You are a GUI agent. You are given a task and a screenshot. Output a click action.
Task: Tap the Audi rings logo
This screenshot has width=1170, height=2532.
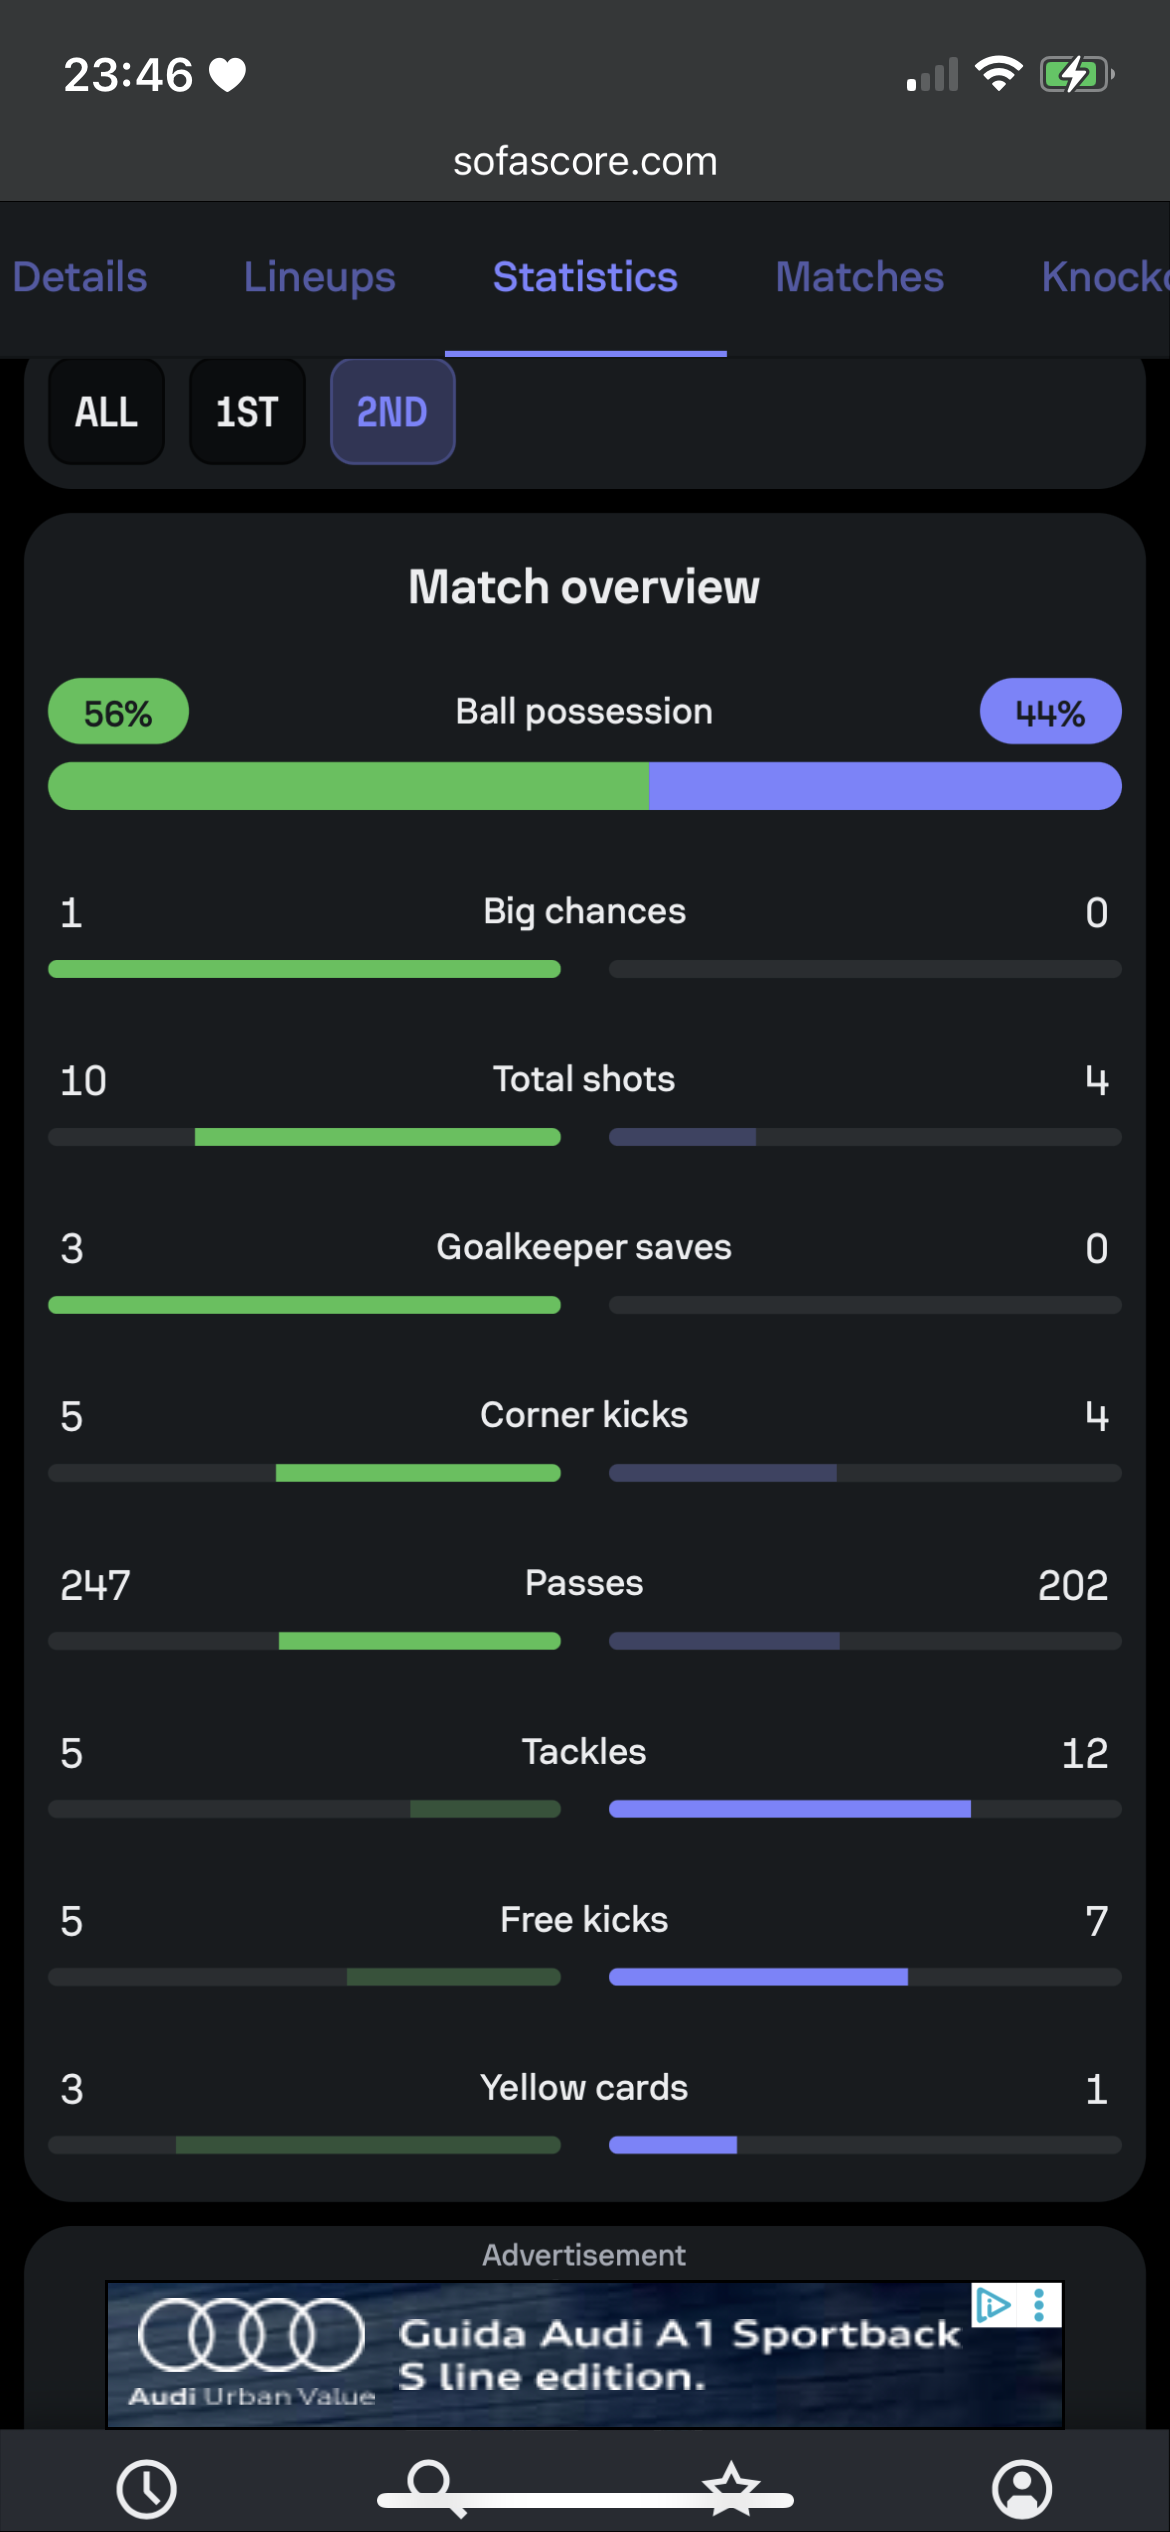[251, 2336]
